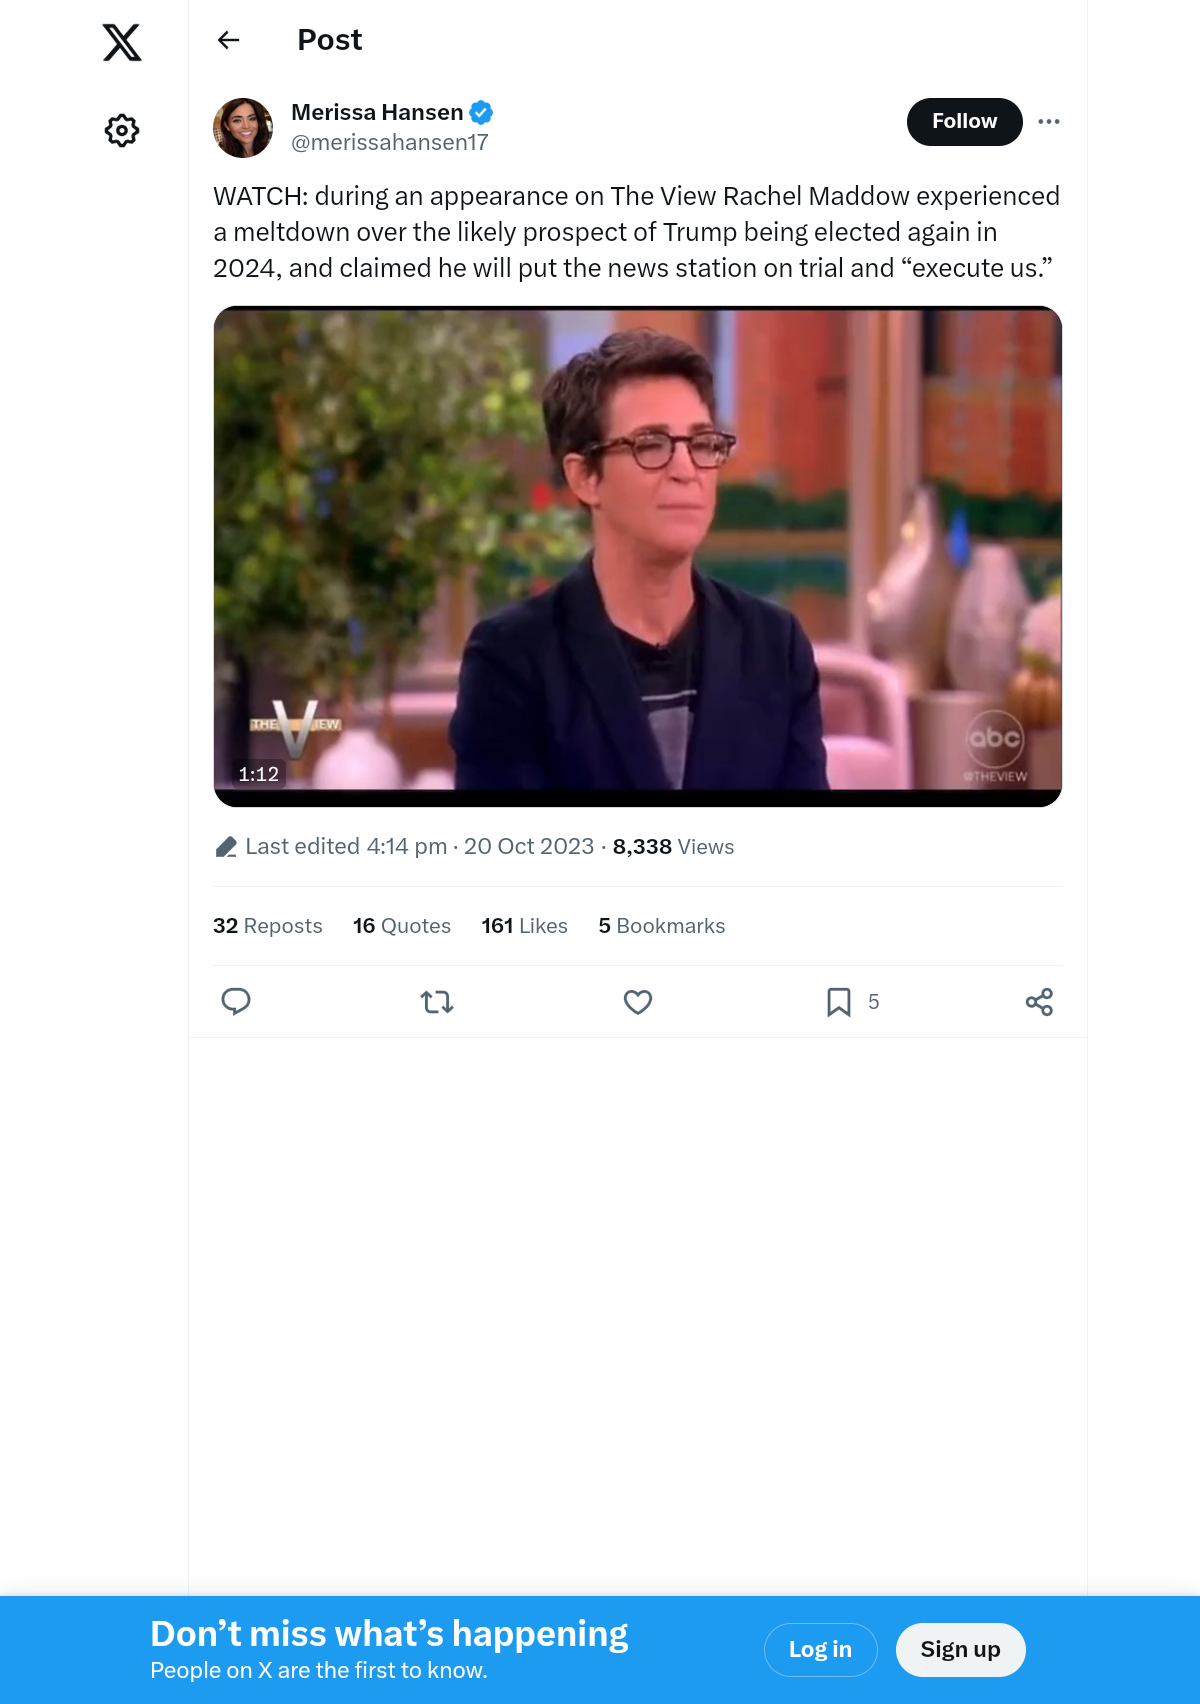Image resolution: width=1200 pixels, height=1704 pixels.
Task: Click the X logo icon
Action: tap(122, 42)
